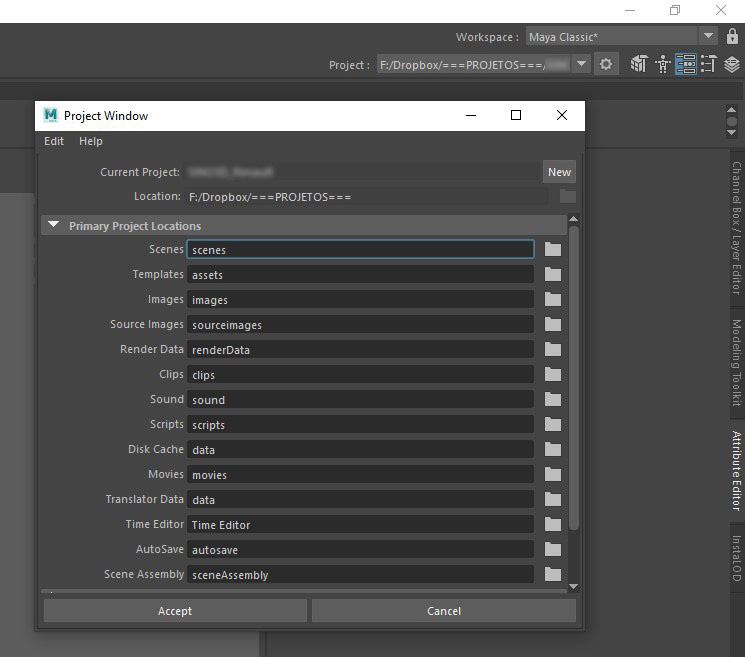Browse folder for Translator Data location
The height and width of the screenshot is (657, 745).
coord(553,500)
